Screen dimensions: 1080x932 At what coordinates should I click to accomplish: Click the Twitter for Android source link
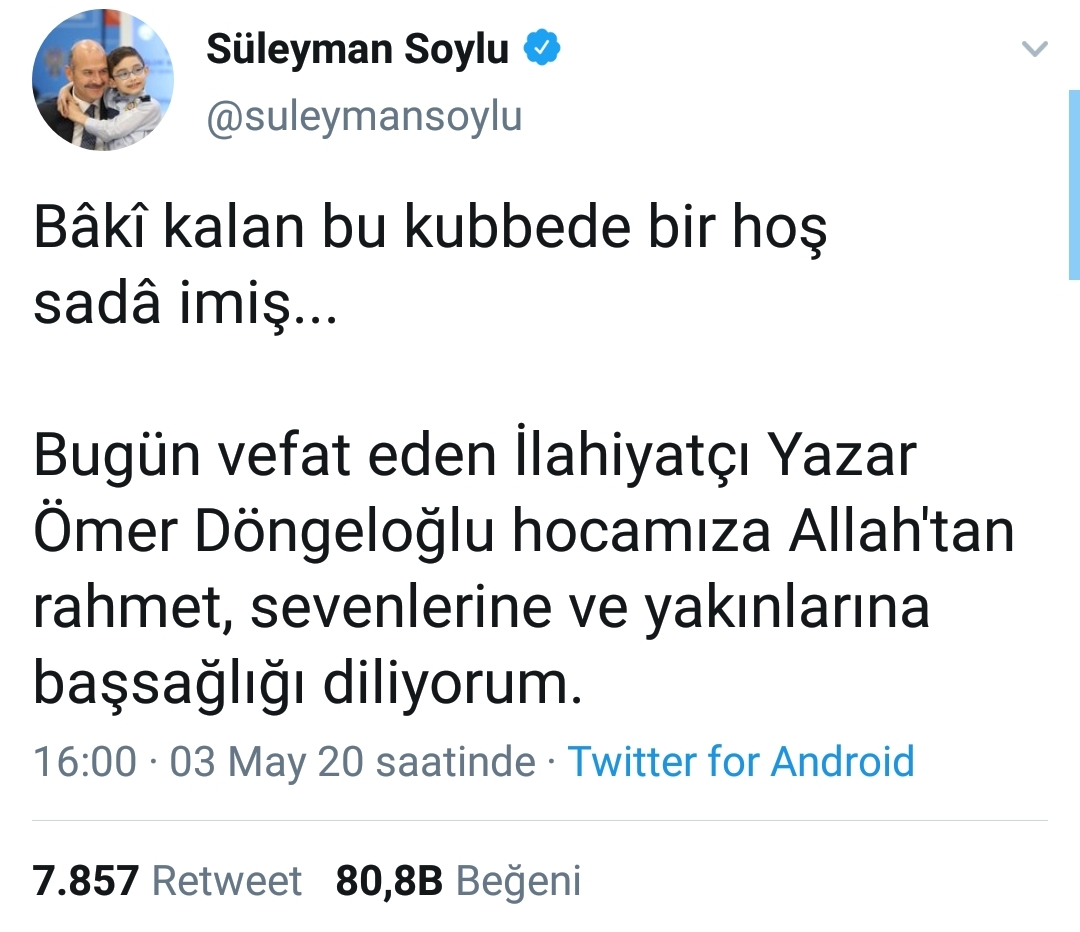click(x=741, y=762)
